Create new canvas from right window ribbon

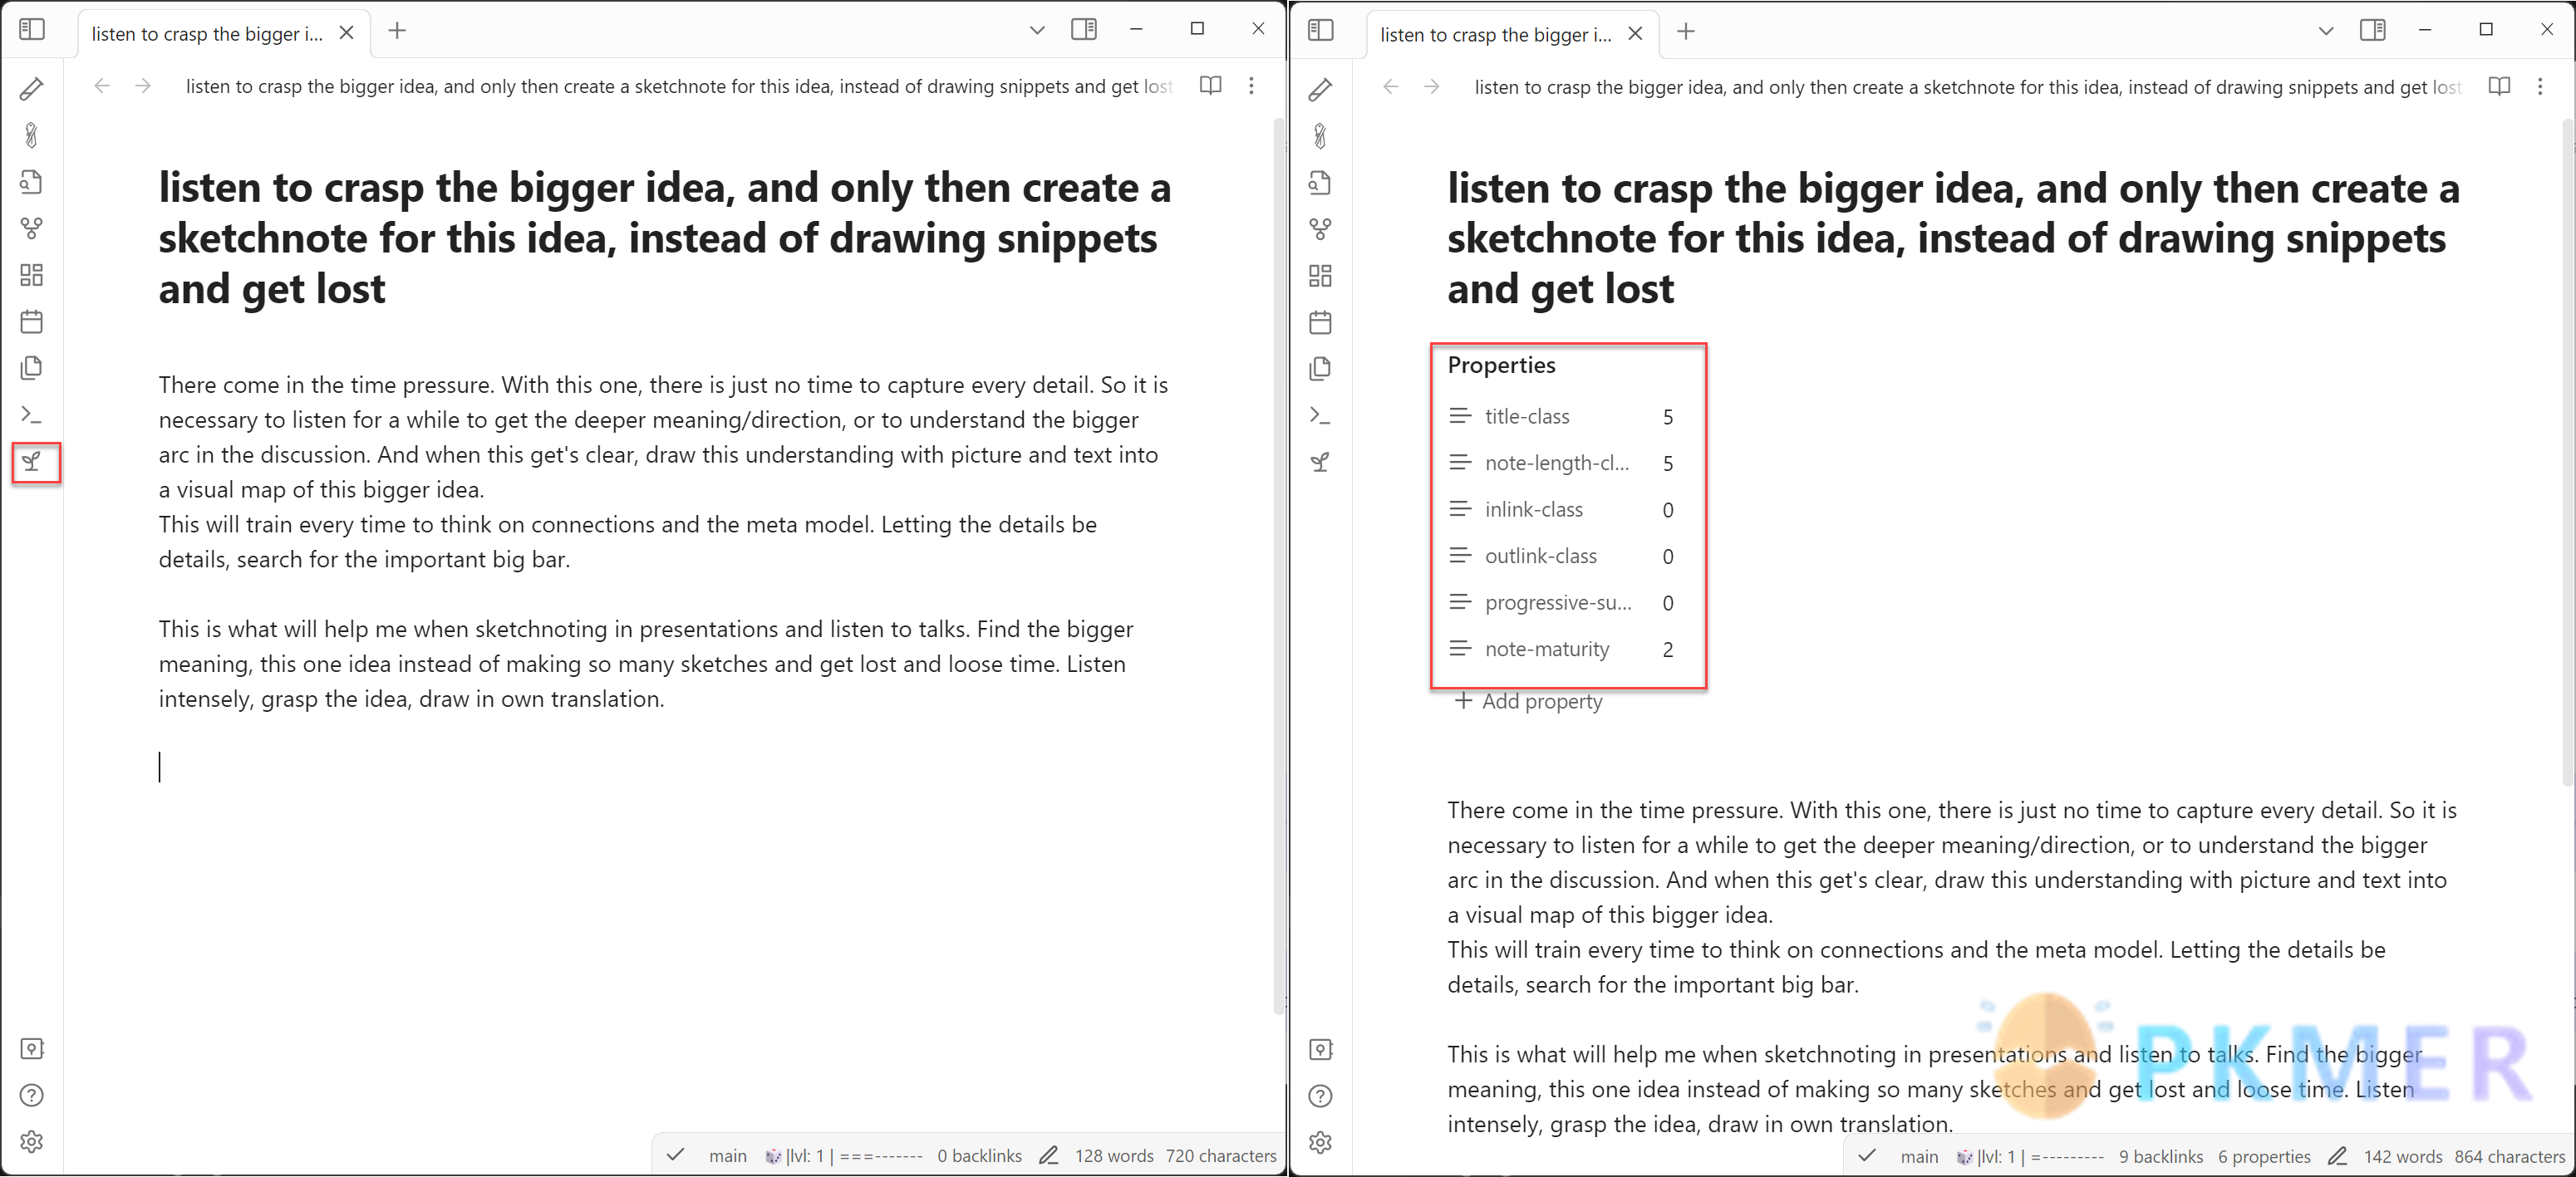[x=1320, y=276]
